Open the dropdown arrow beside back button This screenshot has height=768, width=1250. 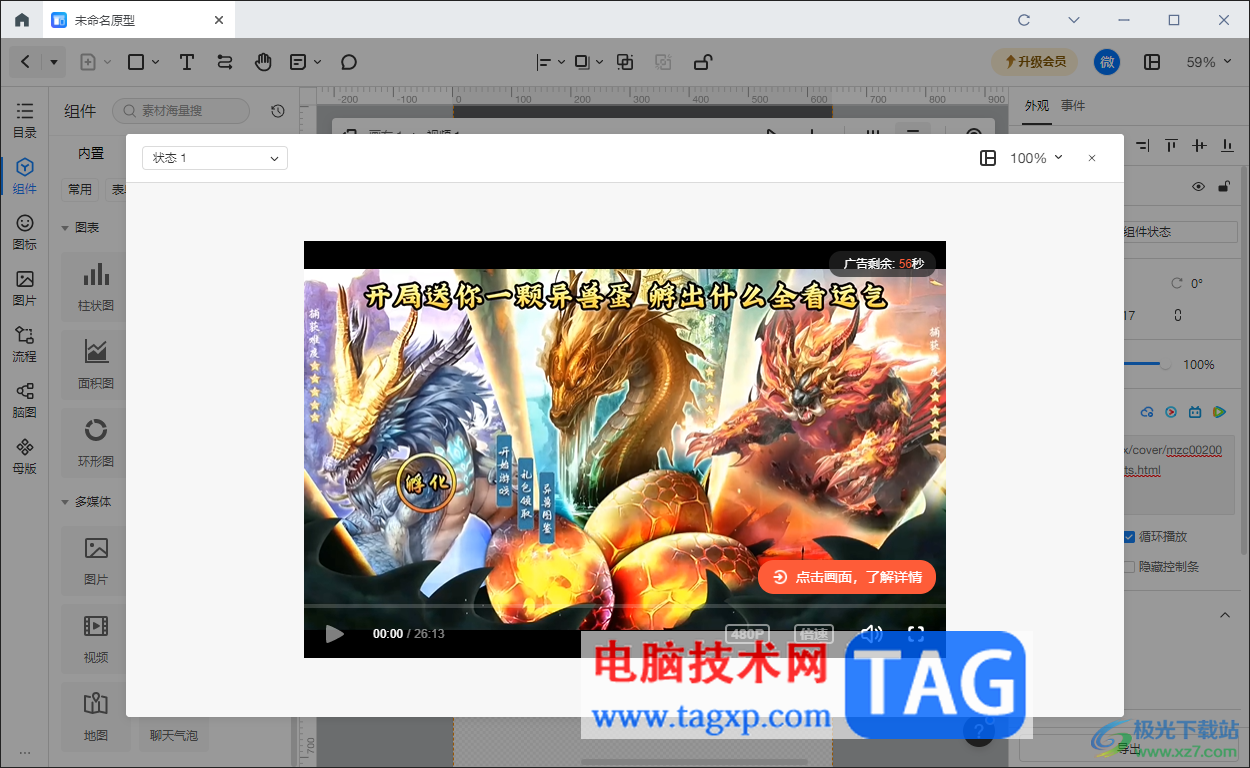[x=53, y=62]
